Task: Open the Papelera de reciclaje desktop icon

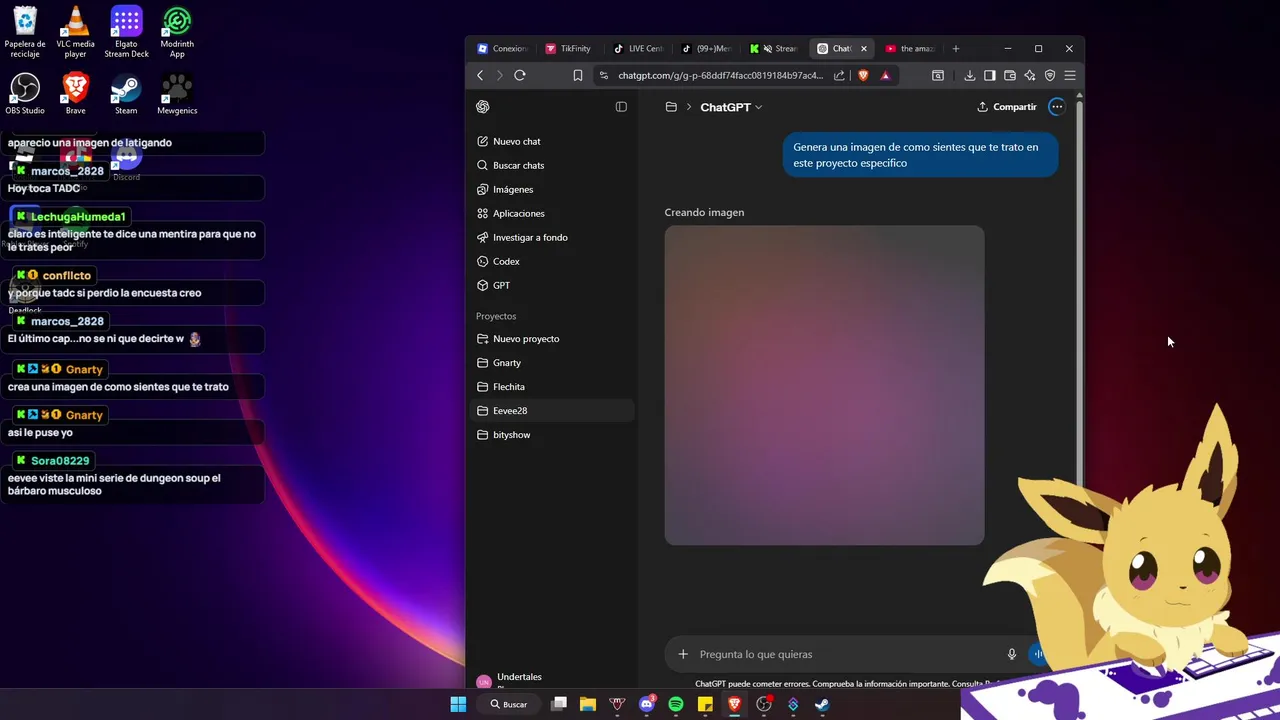Action: pos(25,32)
